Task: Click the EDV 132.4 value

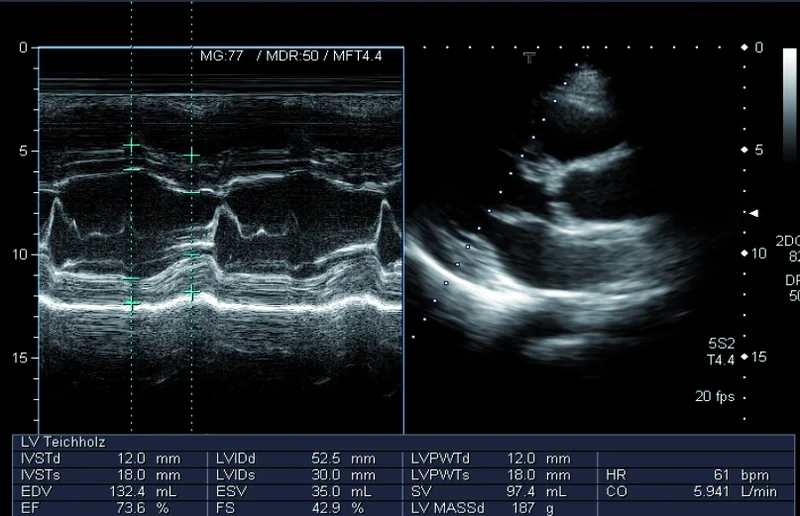Action: click(127, 492)
